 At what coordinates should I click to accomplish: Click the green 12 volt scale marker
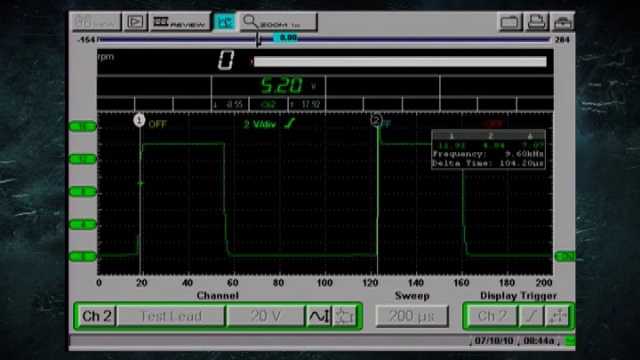coord(83,159)
